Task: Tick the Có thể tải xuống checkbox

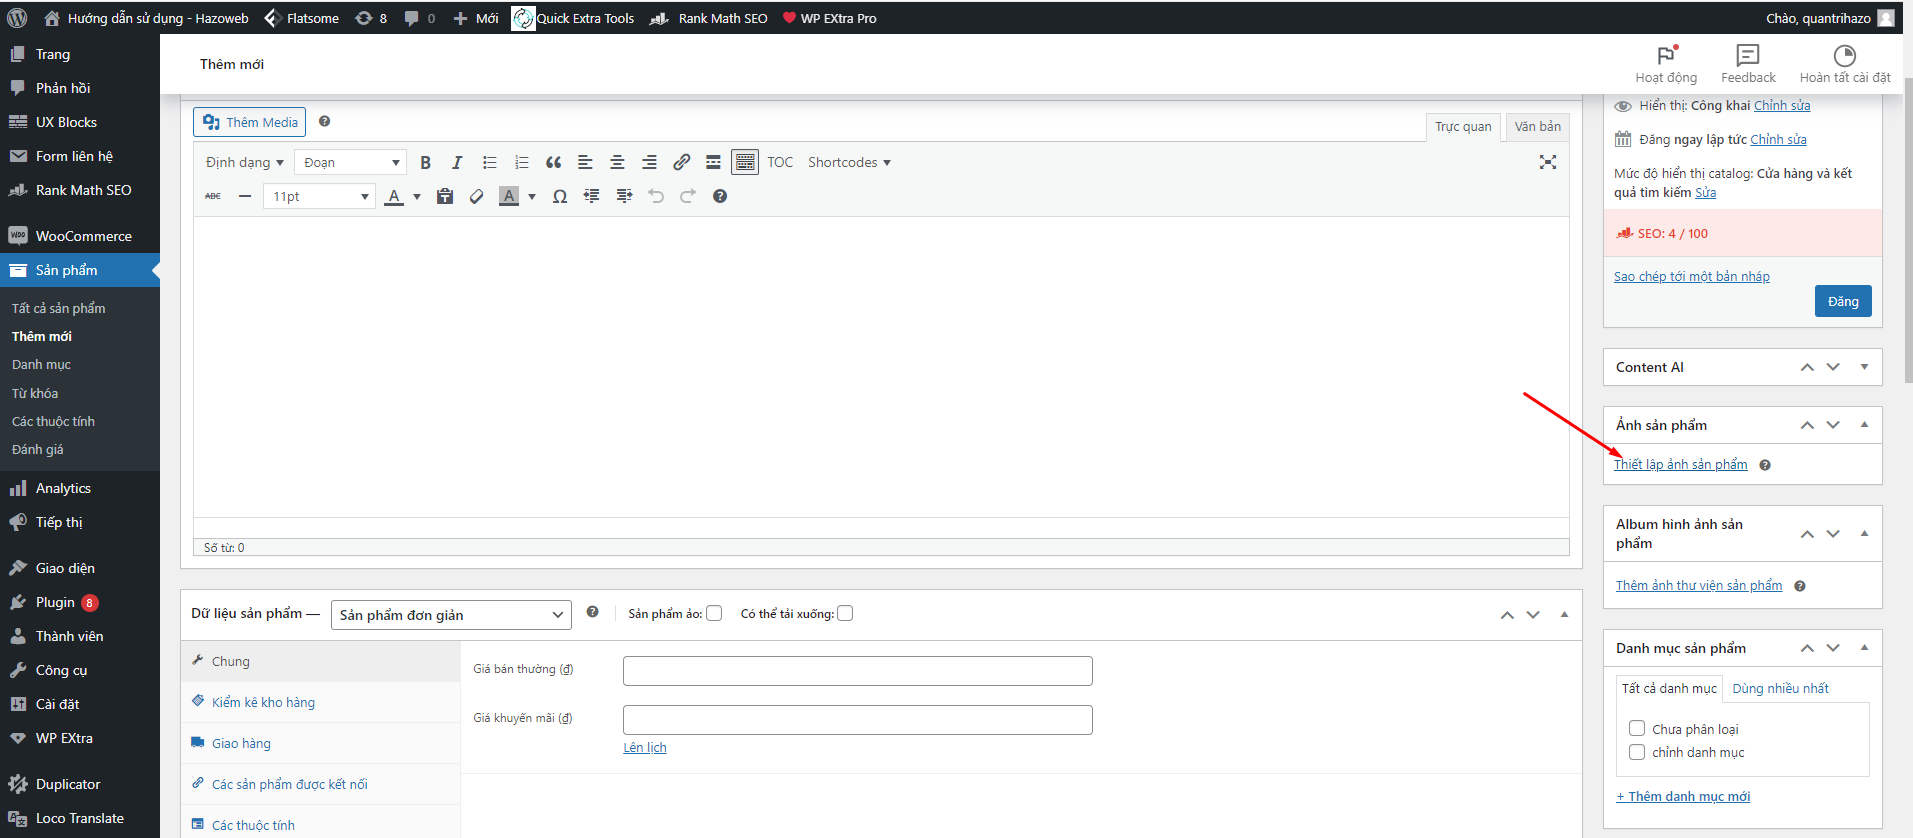Action: pyautogui.click(x=845, y=614)
